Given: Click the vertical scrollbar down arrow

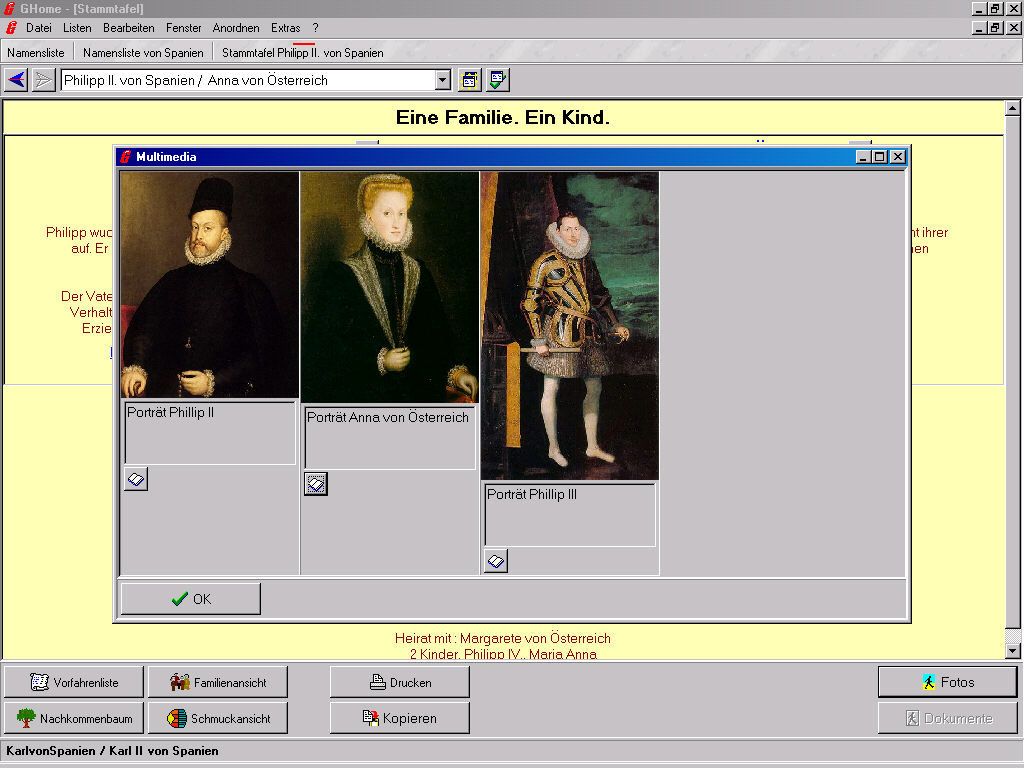Looking at the screenshot, I should pyautogui.click(x=1012, y=651).
